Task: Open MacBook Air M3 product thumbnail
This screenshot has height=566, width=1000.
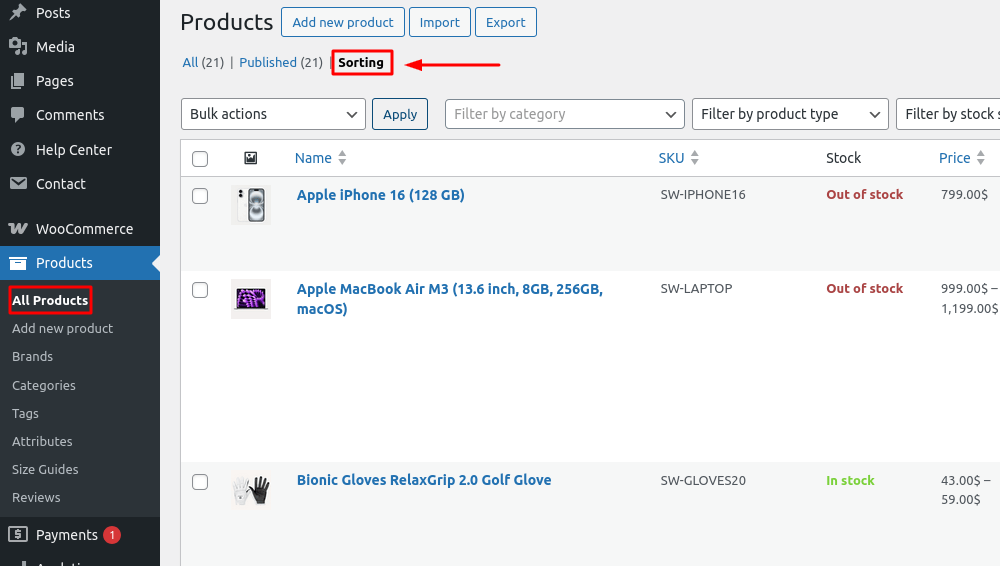Action: coord(251,299)
